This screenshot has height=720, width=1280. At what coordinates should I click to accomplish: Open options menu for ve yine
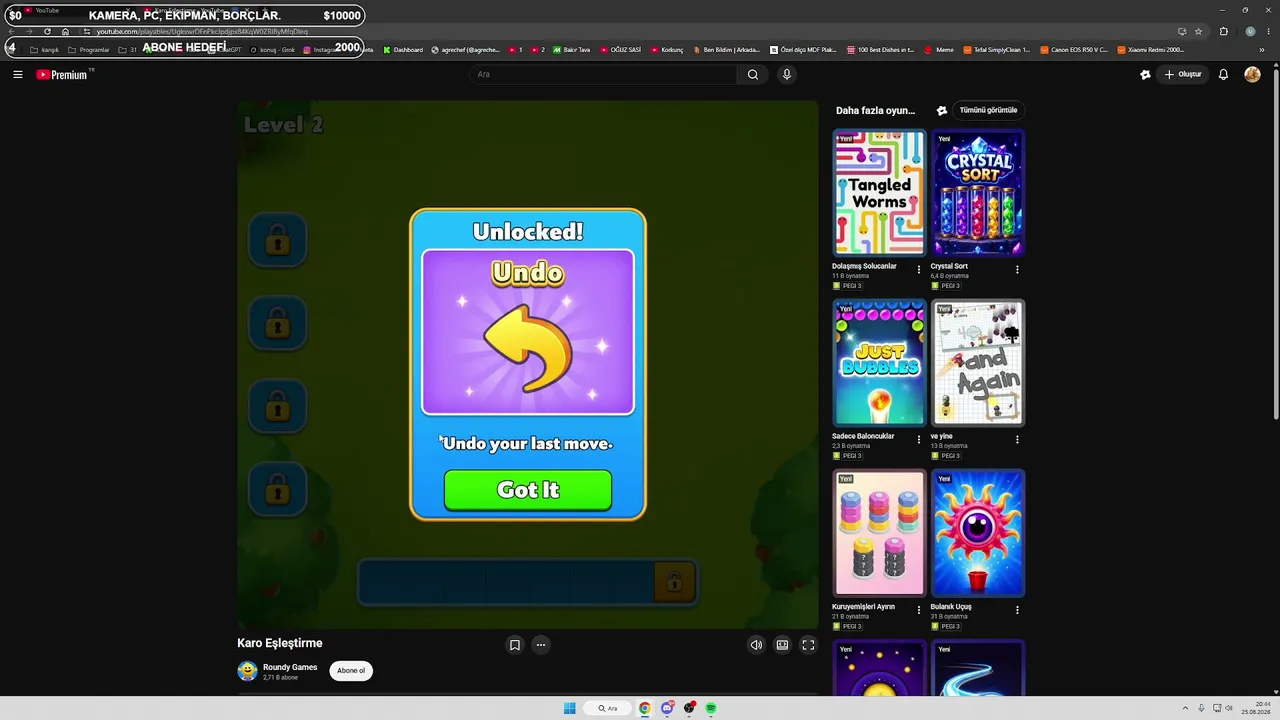pyautogui.click(x=1017, y=440)
